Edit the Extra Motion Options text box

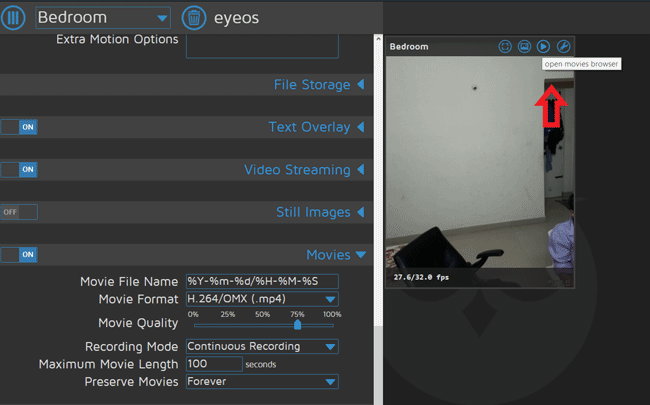click(262, 46)
